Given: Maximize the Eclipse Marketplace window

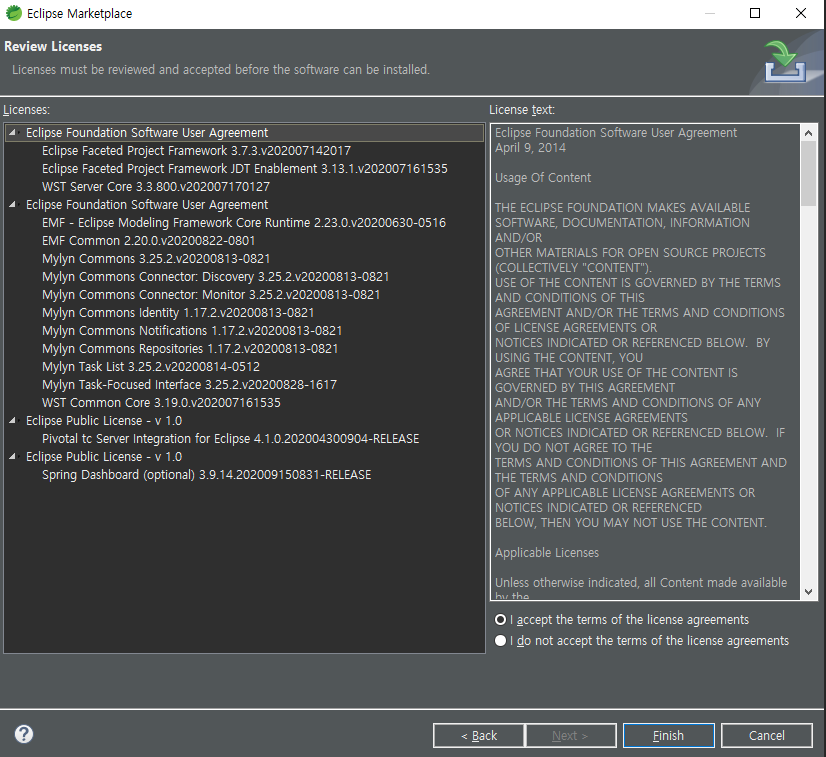Looking at the screenshot, I should pos(755,13).
